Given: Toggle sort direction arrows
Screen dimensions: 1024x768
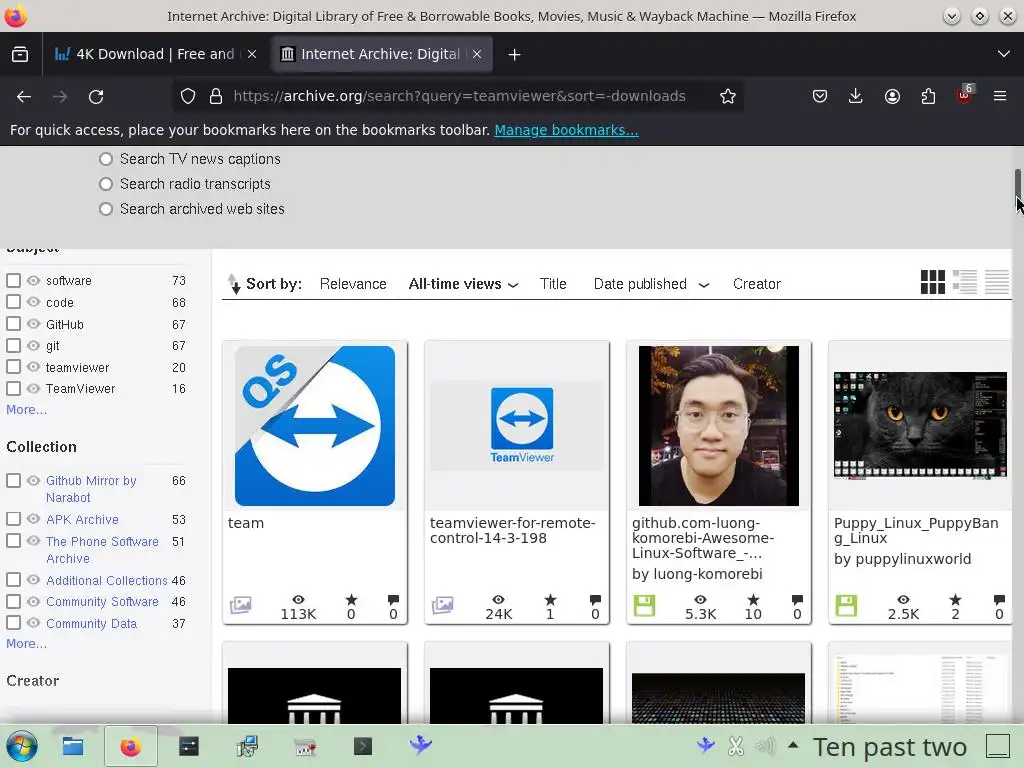Looking at the screenshot, I should (x=234, y=283).
